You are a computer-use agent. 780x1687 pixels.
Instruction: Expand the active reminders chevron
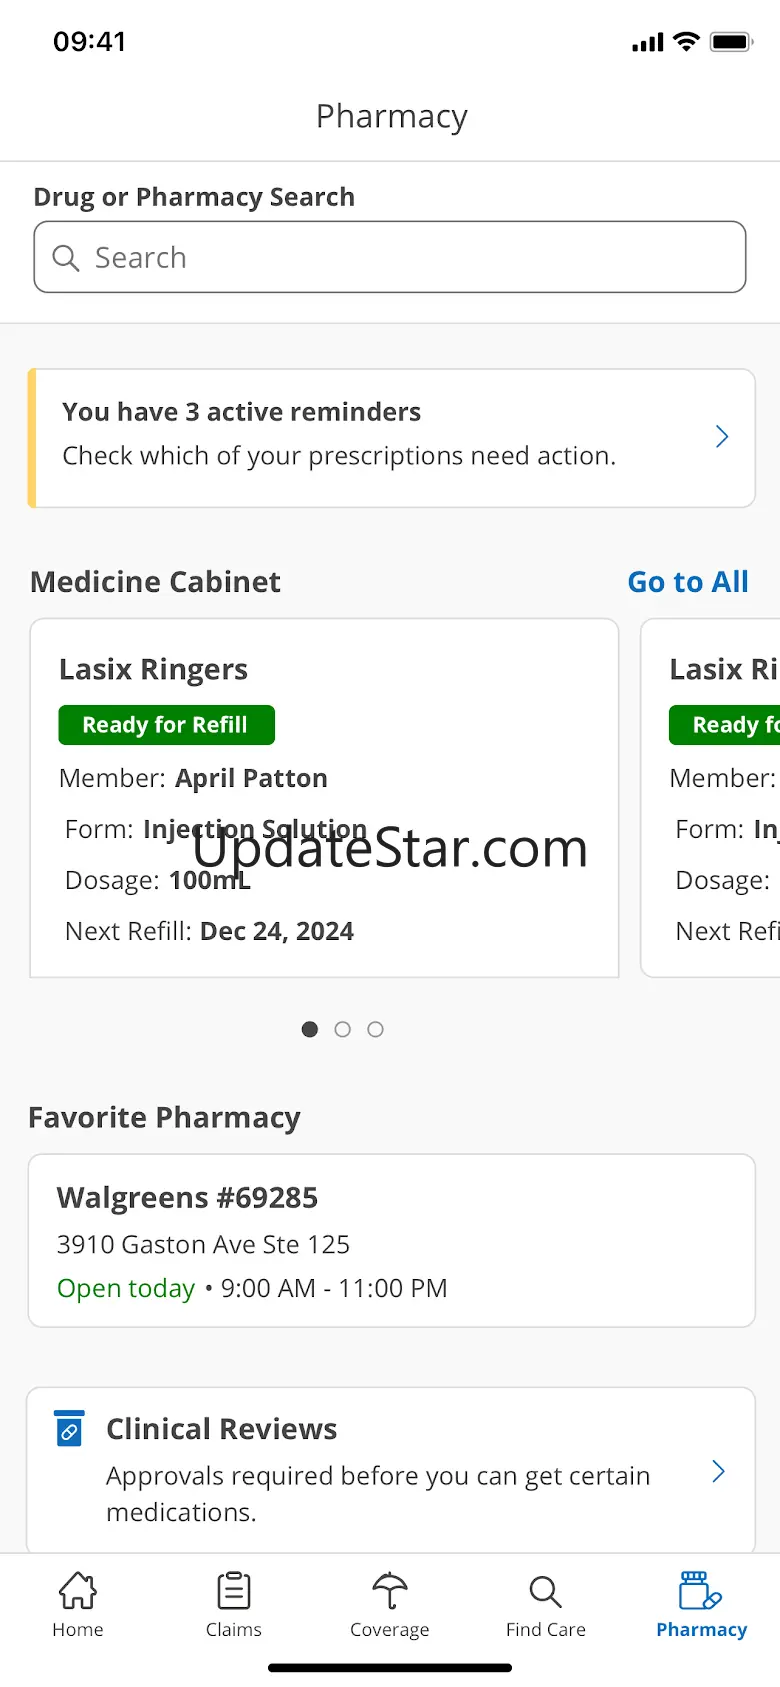[x=722, y=437]
